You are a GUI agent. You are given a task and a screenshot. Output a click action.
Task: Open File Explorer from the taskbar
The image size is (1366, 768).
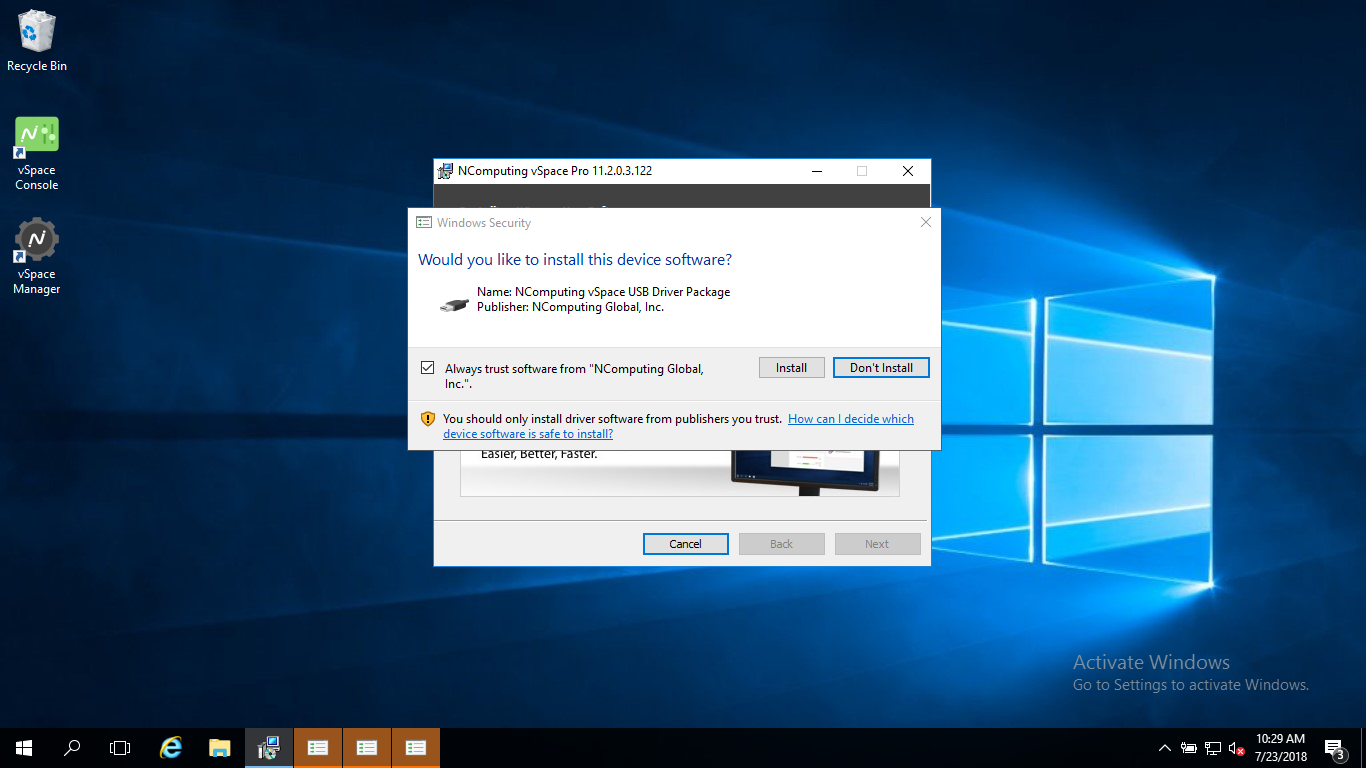(220, 748)
